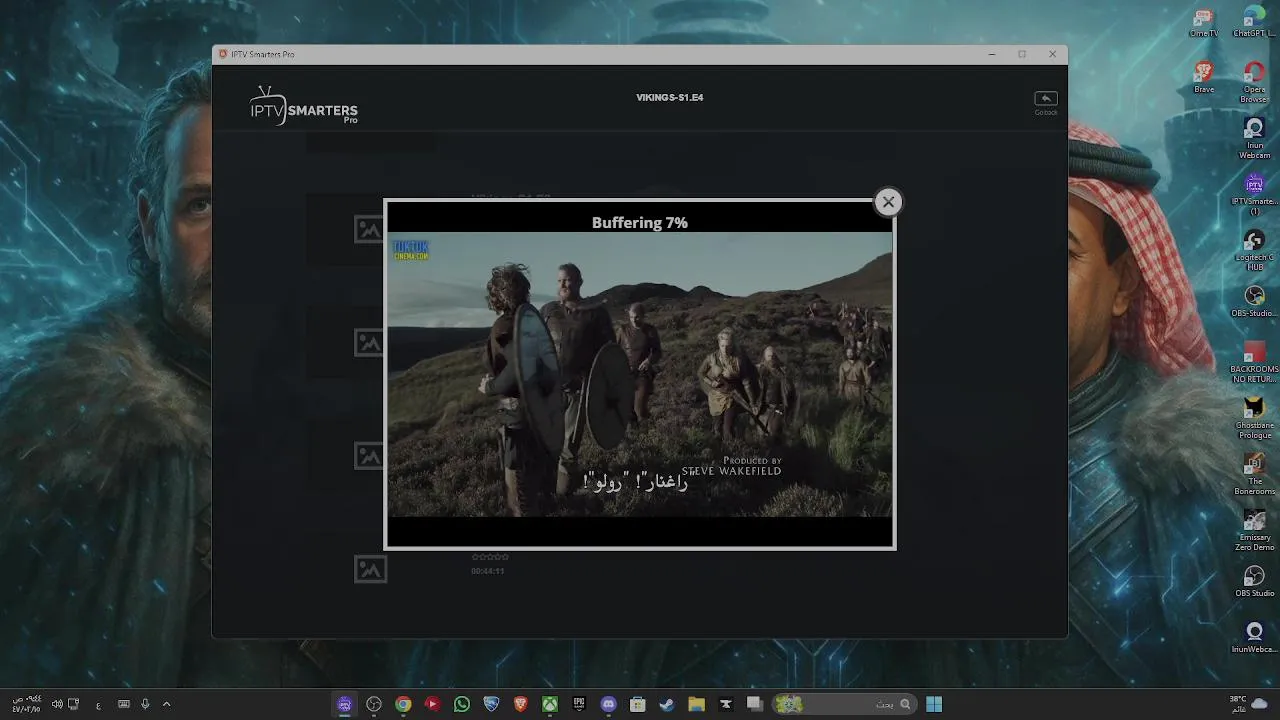The image size is (1280, 720).
Task: Click the video player frame
Action: point(640,374)
